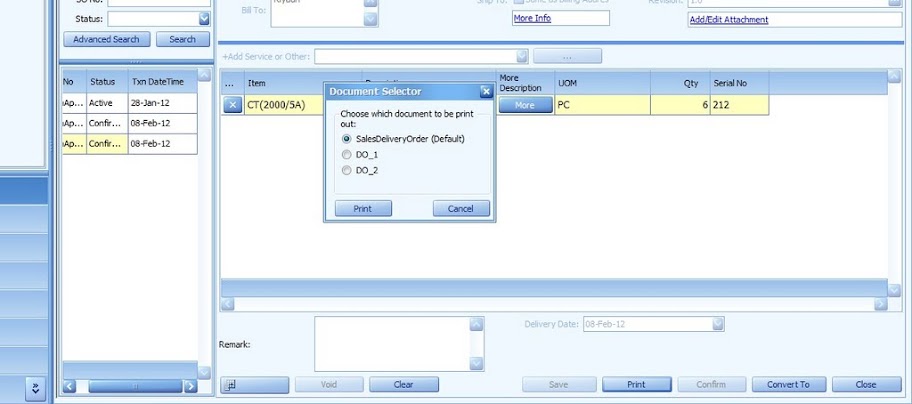Click the bottom toolbar Print button
The image size is (912, 404).
tap(637, 384)
